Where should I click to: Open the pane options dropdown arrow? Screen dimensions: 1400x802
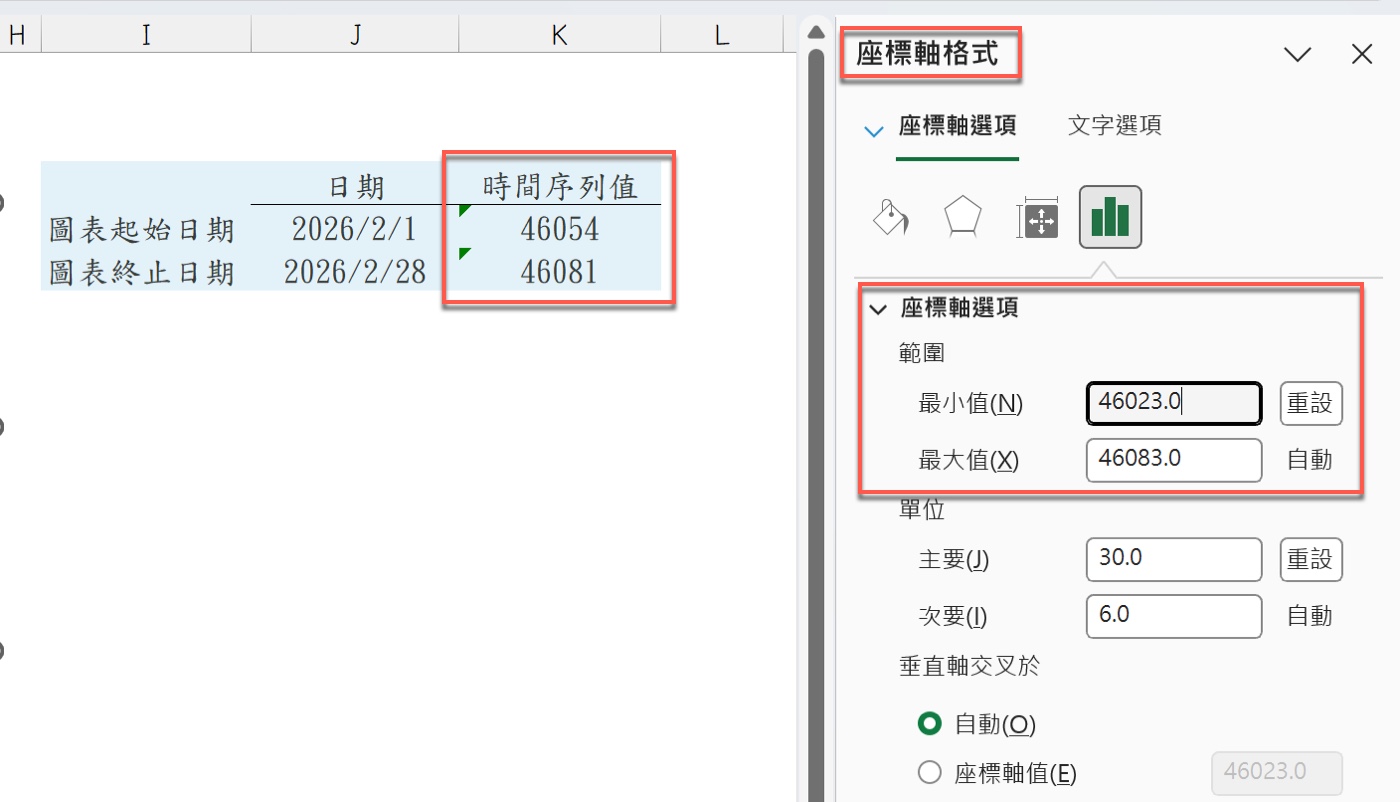[1298, 55]
